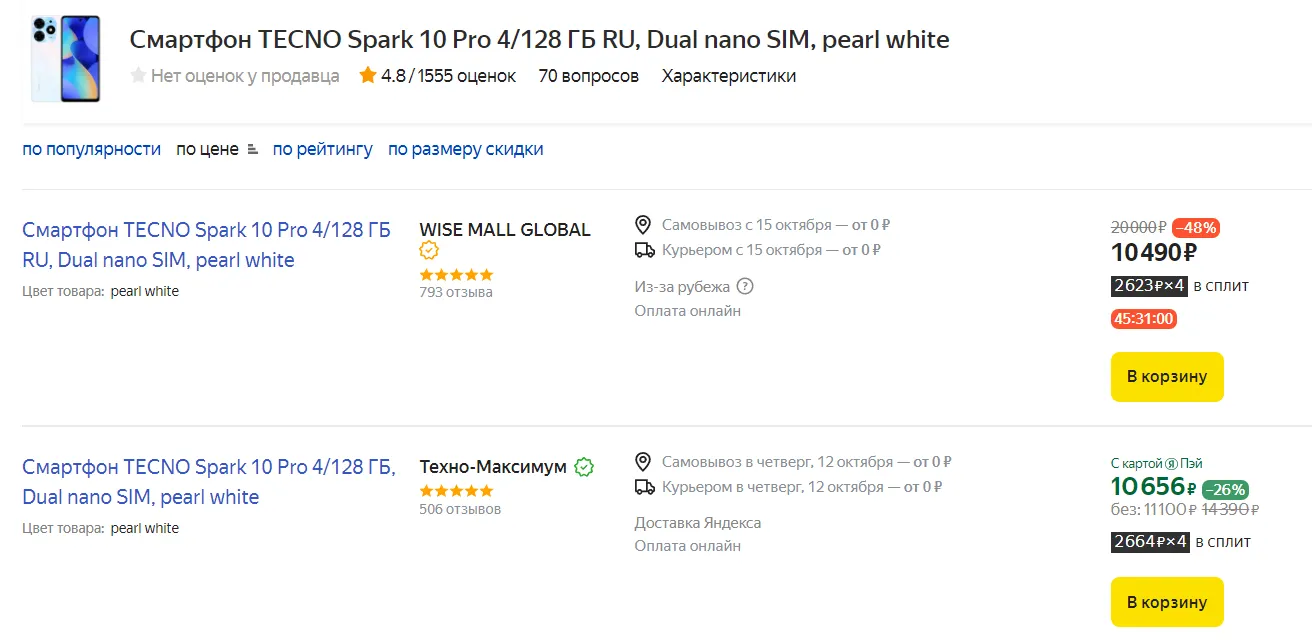Screen dimensions: 1312x644
Task: Sort offers by popularity
Action: 92,149
